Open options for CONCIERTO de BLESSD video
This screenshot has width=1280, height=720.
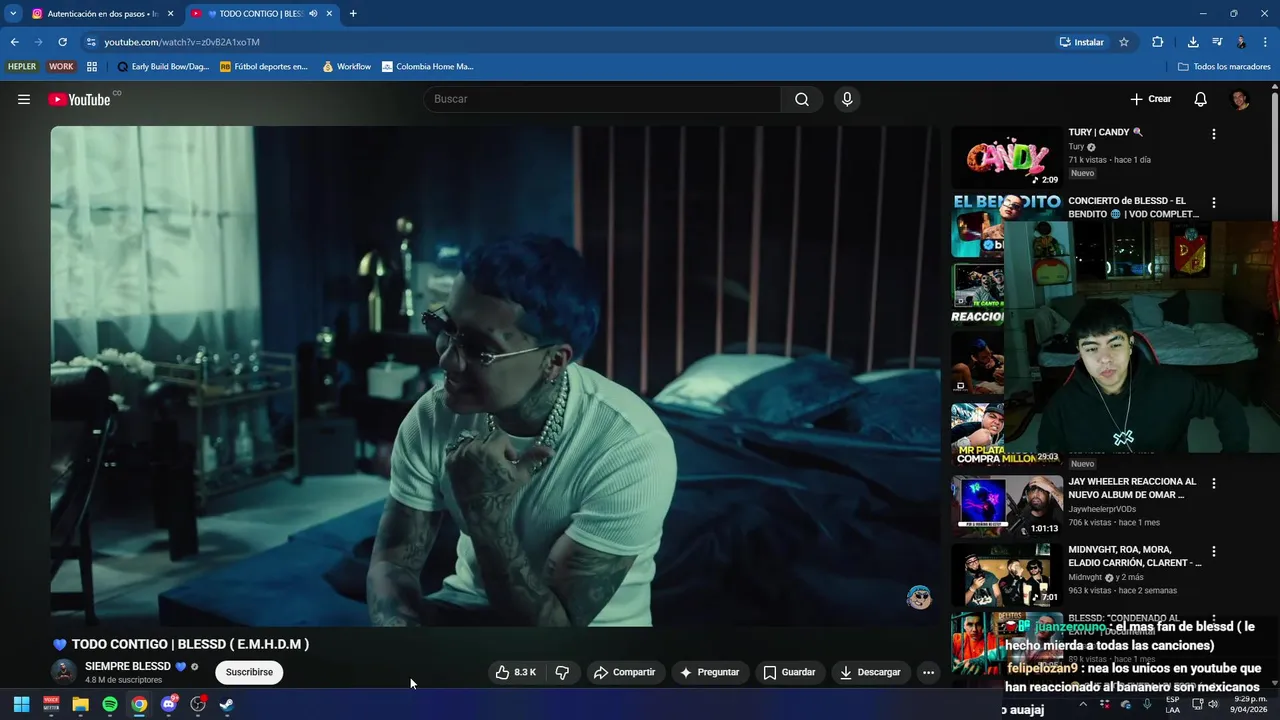tap(1214, 202)
